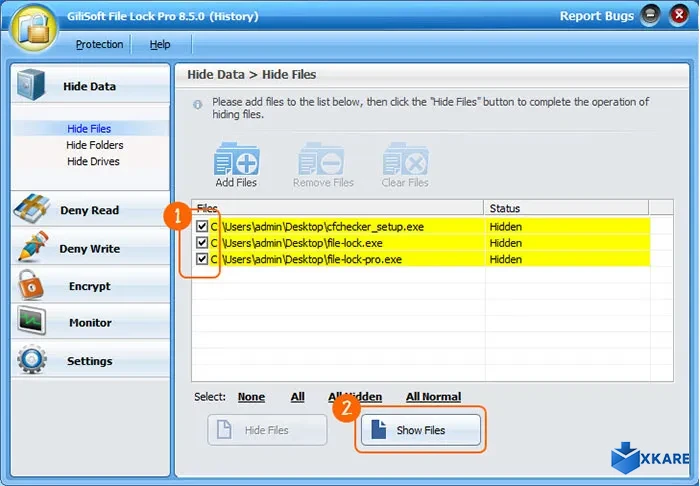Click Hidden status of file-lock-pro.exe

click(x=505, y=260)
